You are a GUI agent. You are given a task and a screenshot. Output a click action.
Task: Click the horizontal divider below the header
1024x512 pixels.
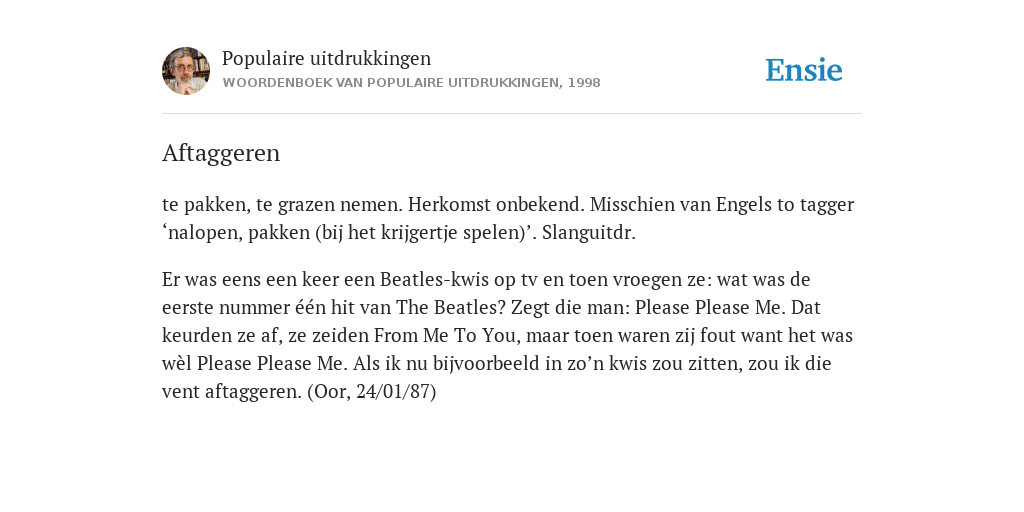click(512, 114)
